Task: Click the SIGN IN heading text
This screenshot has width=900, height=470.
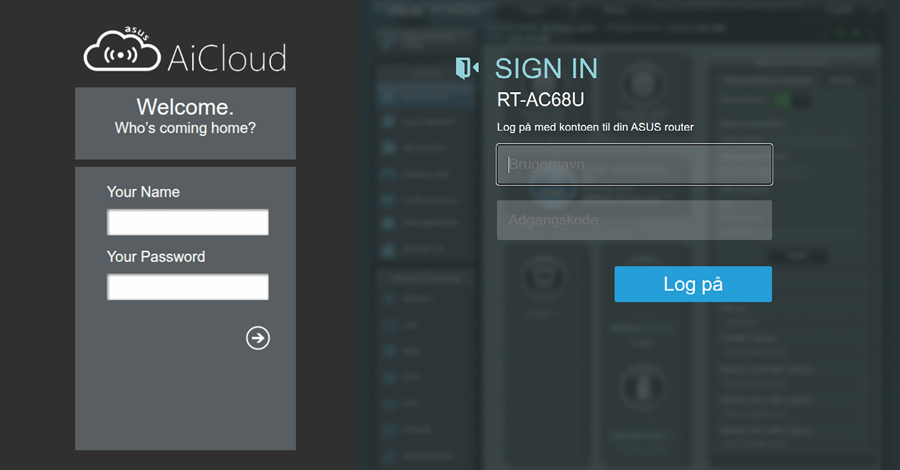Action: coord(546,68)
